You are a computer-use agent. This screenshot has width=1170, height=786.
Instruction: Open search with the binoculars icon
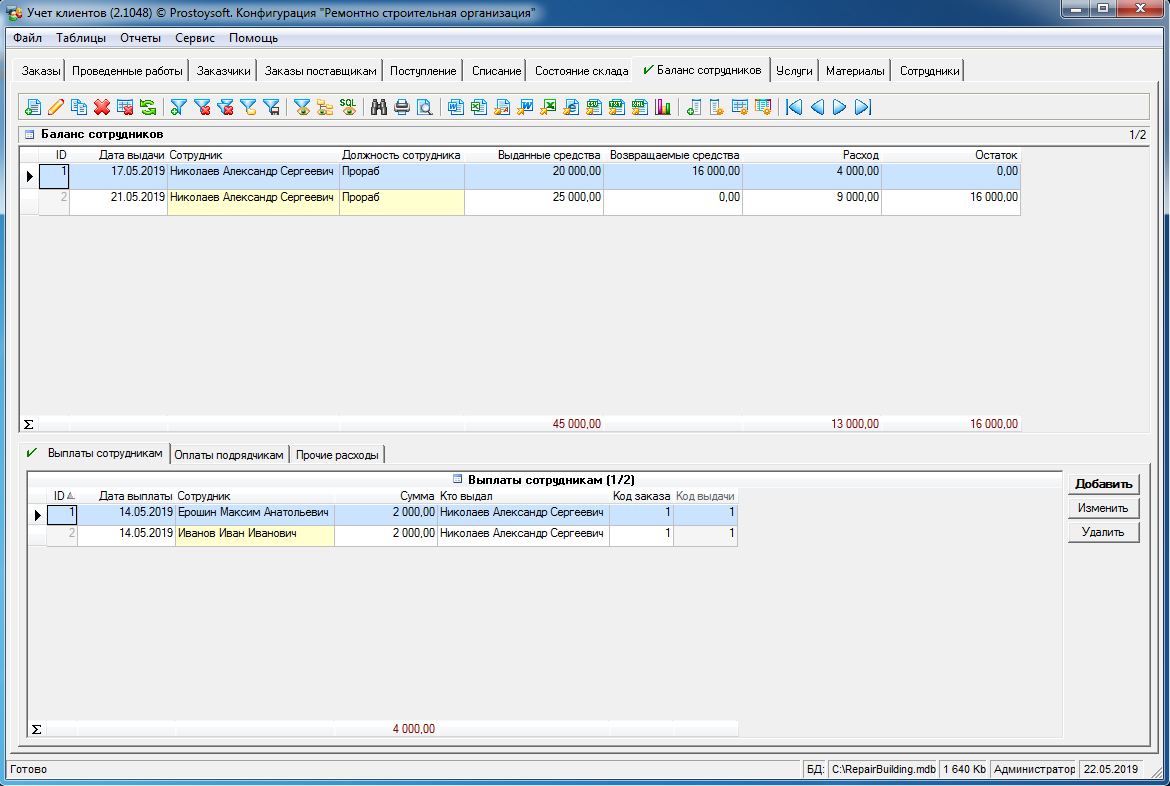pyautogui.click(x=379, y=107)
